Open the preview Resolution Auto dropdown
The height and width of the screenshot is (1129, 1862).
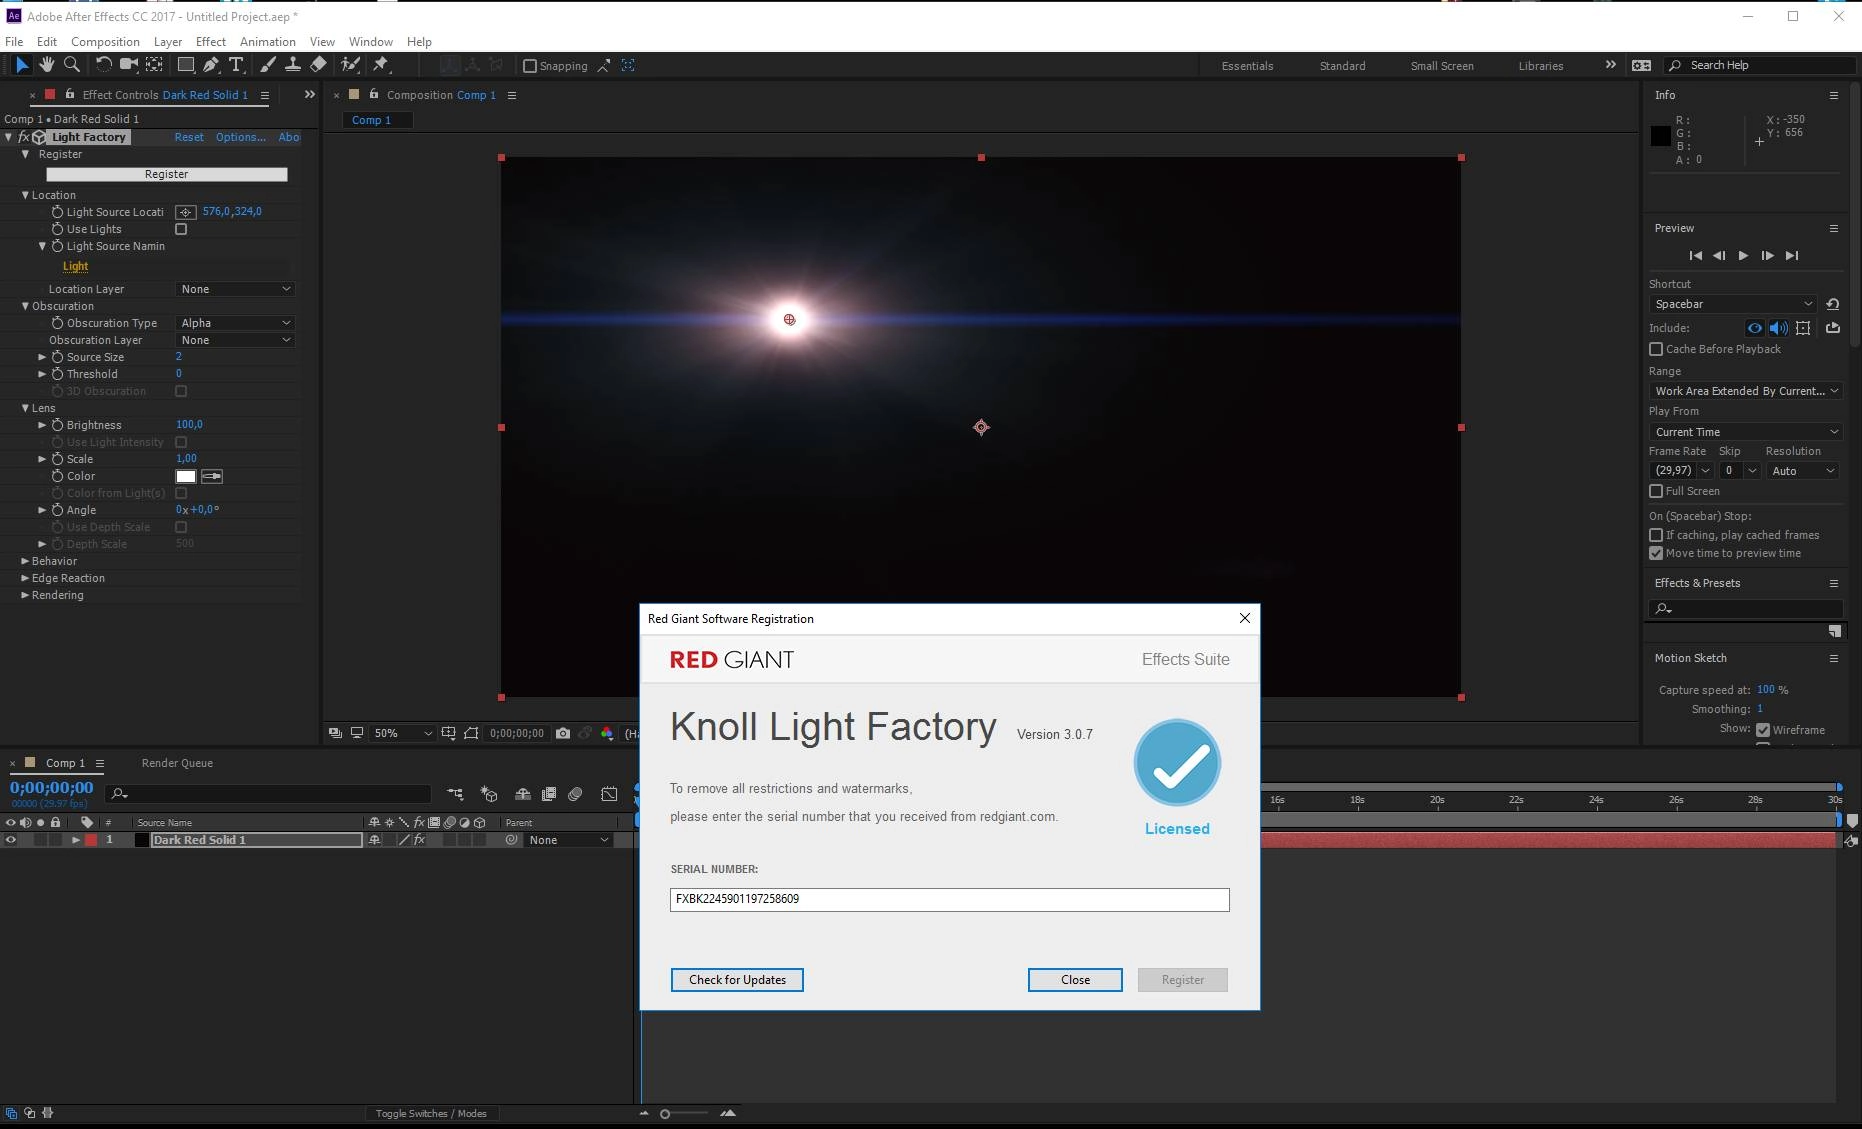point(1803,471)
